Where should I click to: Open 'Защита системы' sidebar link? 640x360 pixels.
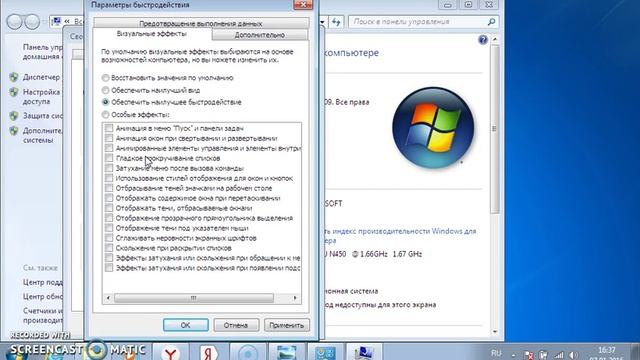pyautogui.click(x=43, y=116)
